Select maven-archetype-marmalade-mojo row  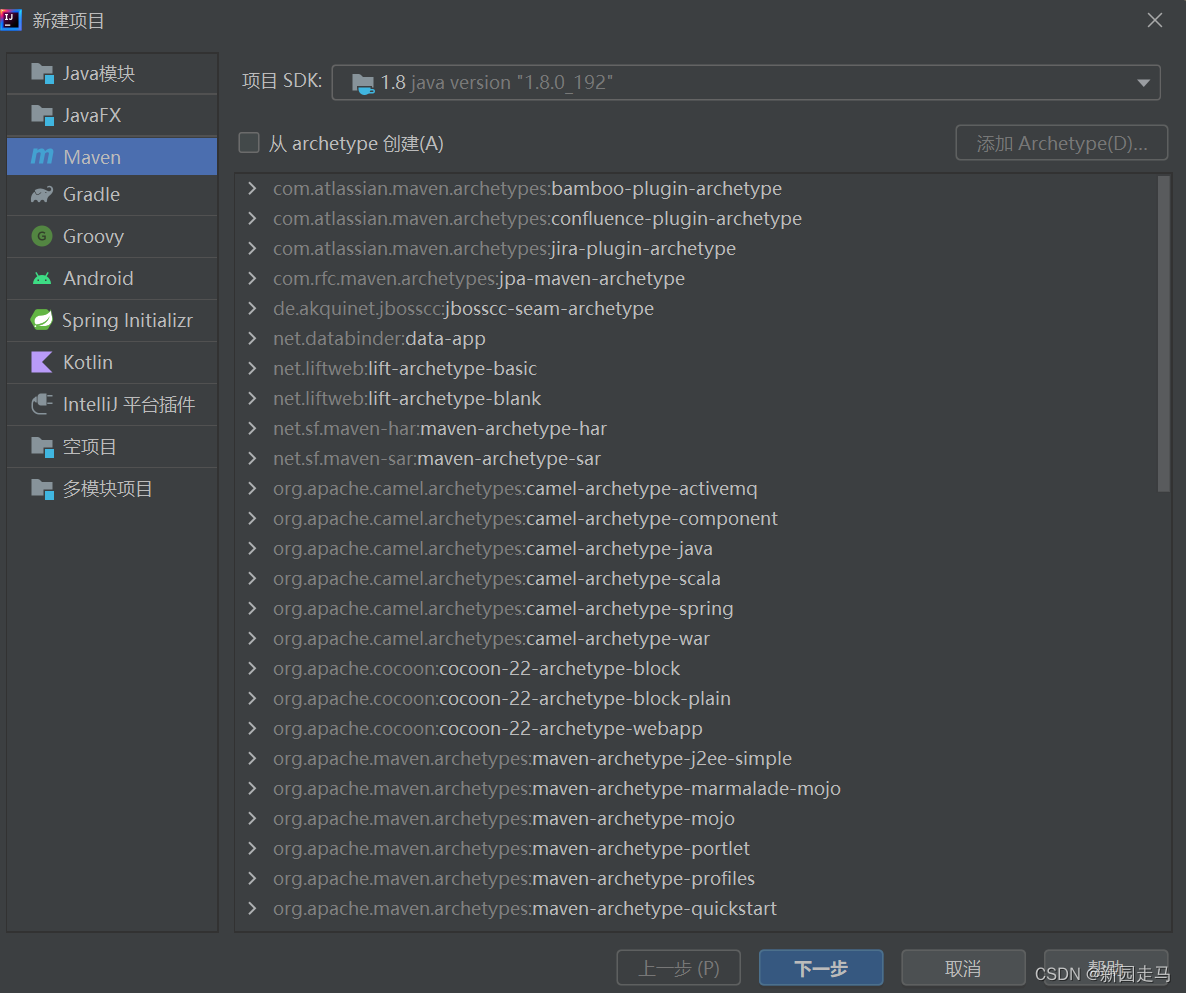pos(696,788)
